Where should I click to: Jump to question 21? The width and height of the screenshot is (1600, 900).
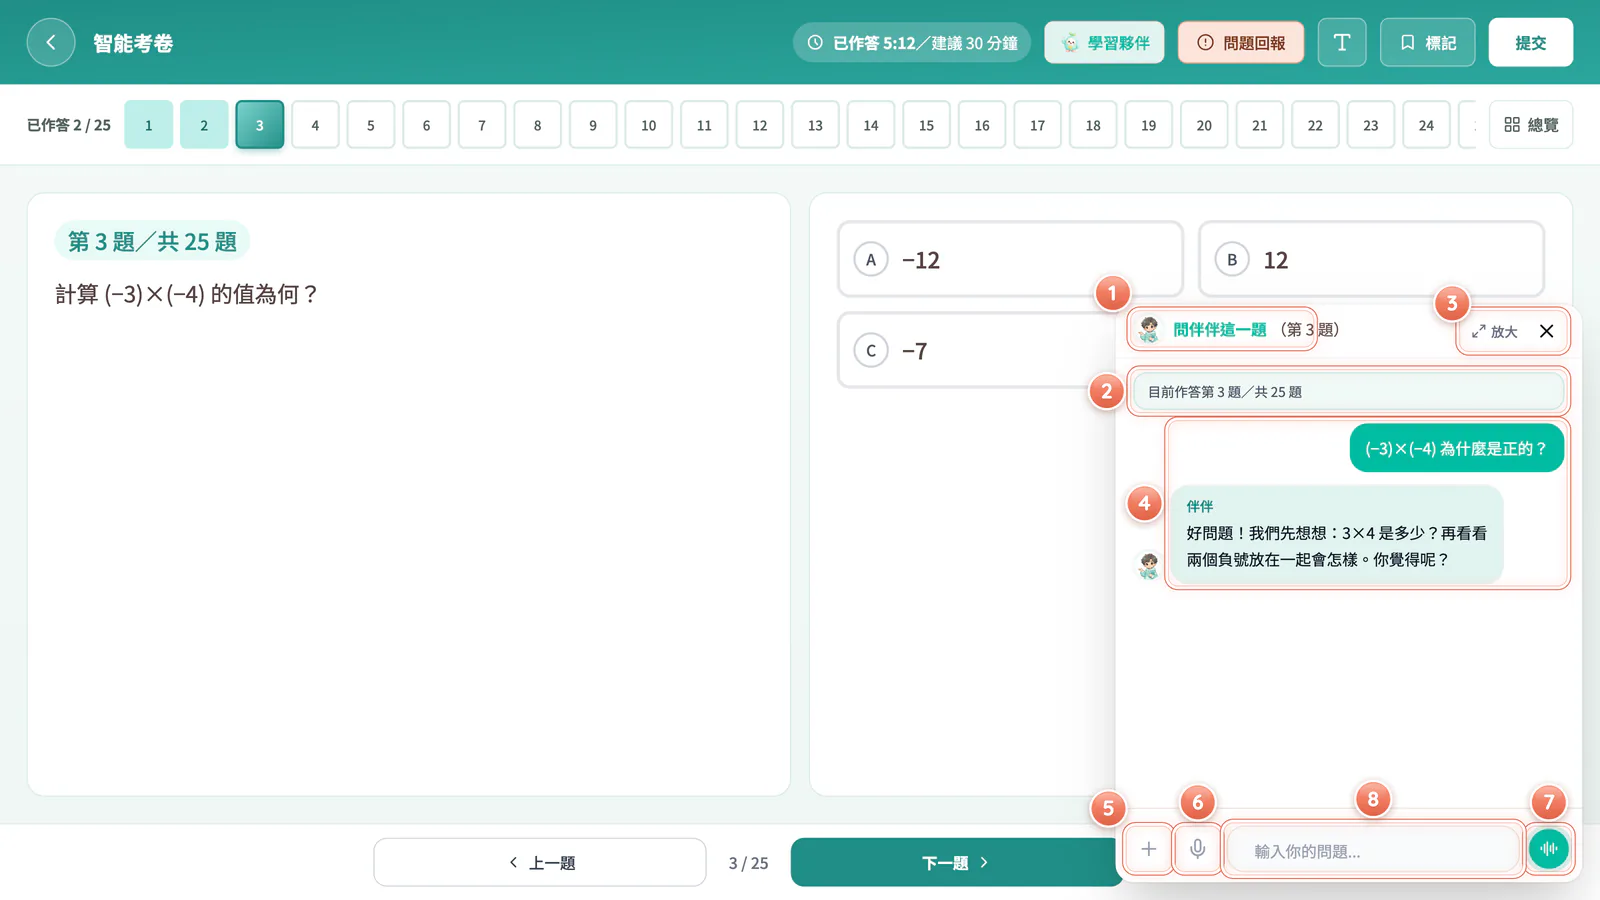(x=1260, y=125)
